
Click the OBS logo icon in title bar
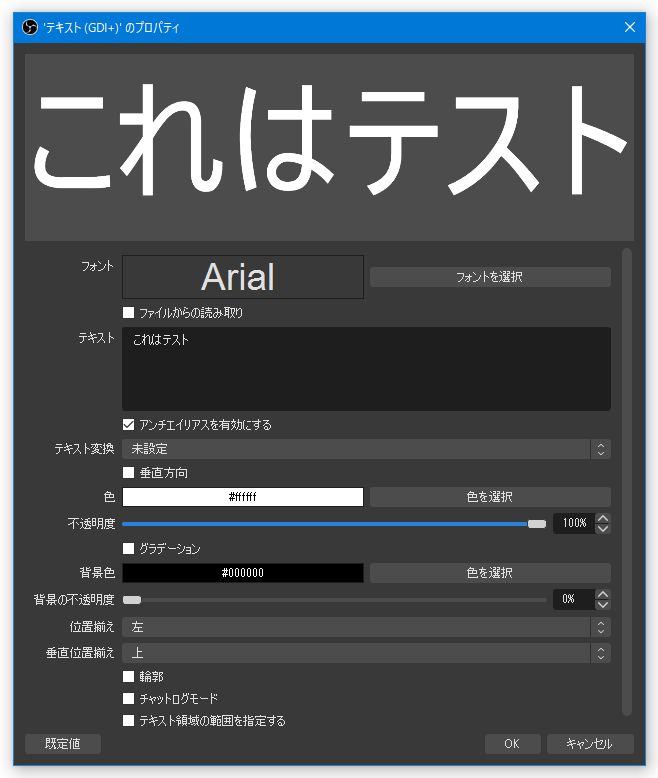(x=30, y=27)
